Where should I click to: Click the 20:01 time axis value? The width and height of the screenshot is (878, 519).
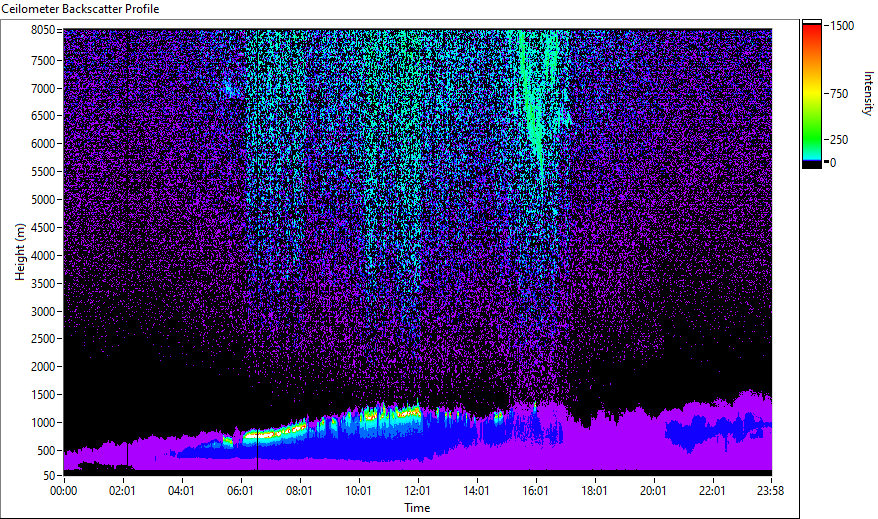653,491
